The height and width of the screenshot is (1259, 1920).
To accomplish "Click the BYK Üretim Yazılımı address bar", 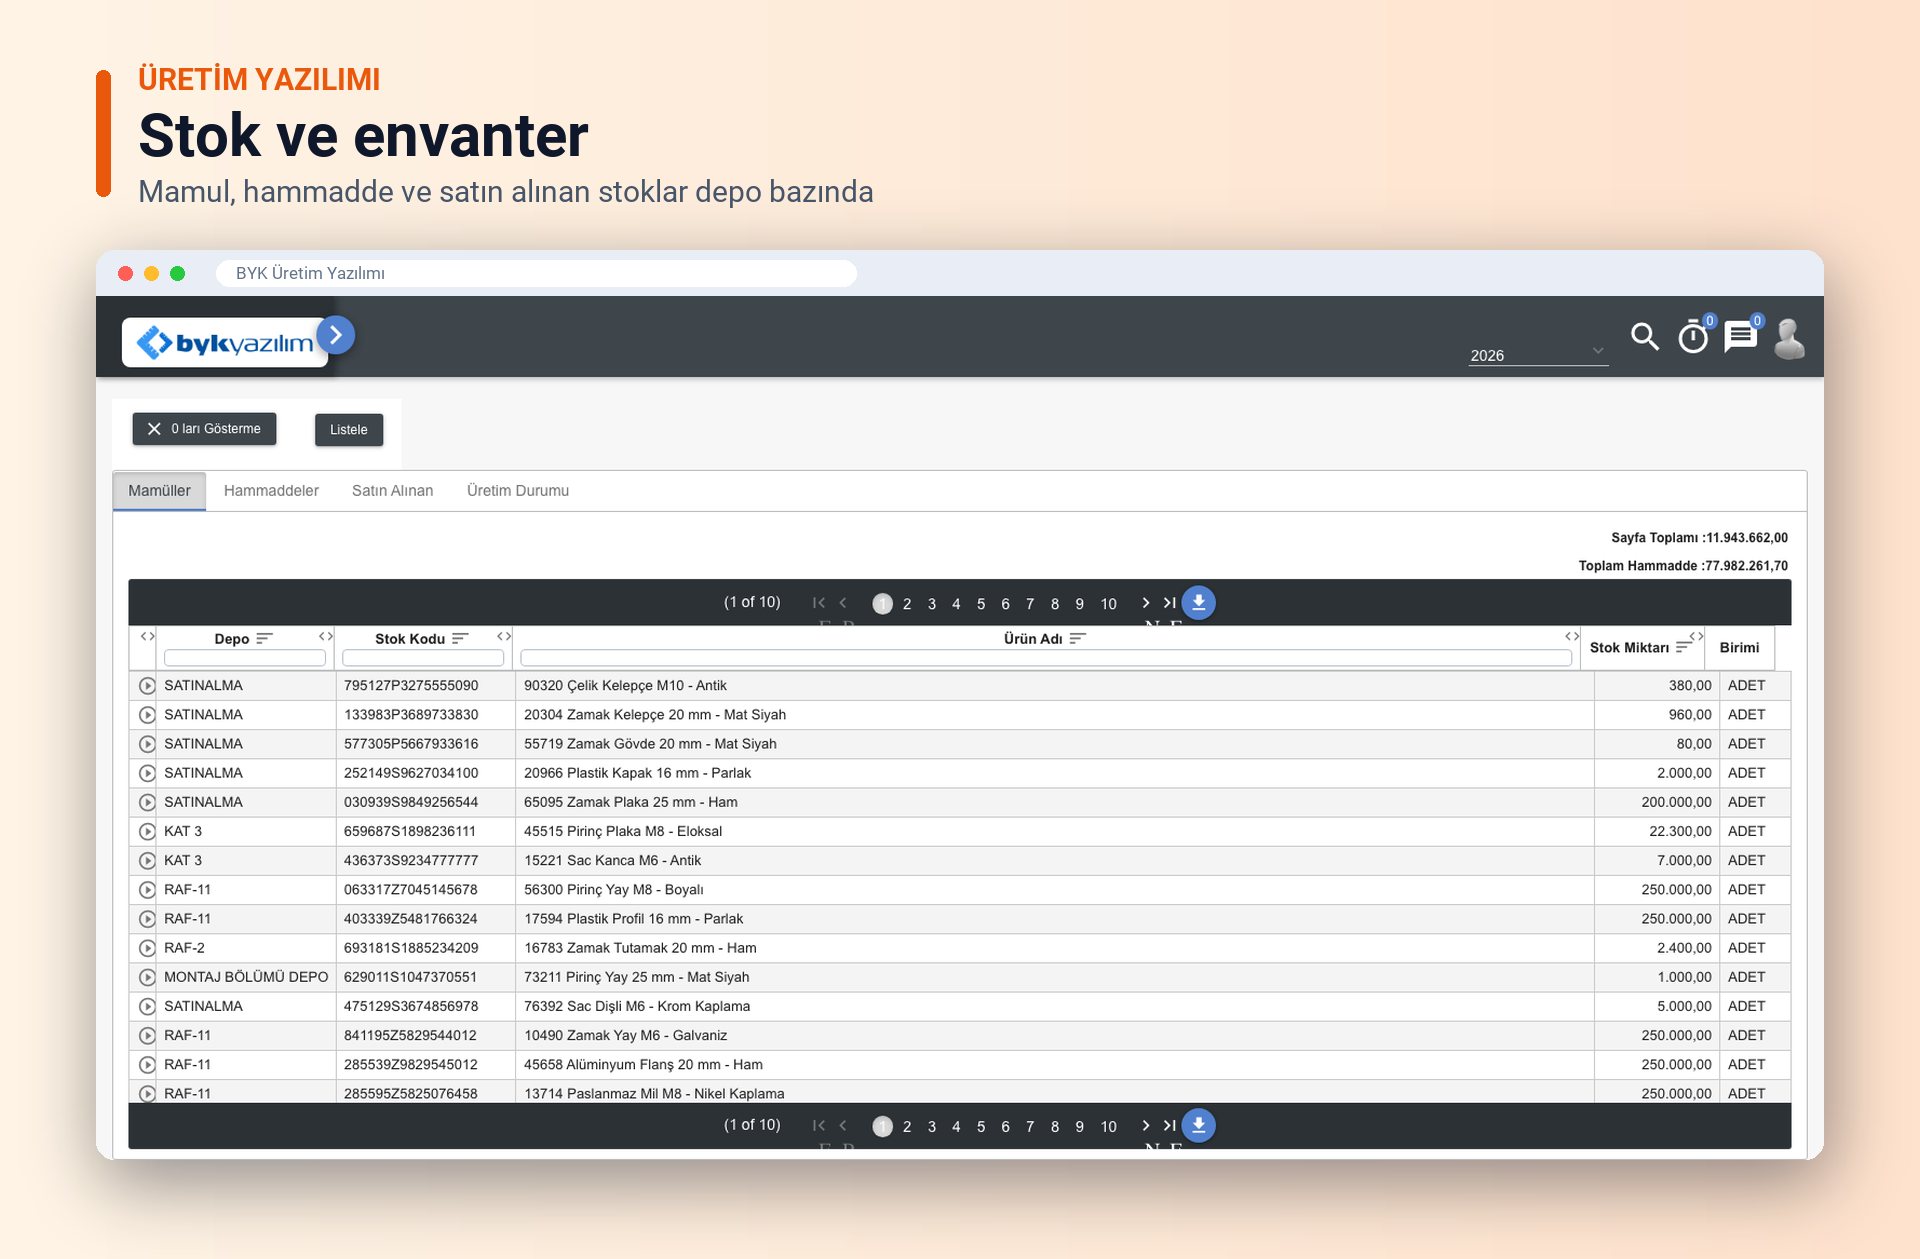I will (x=536, y=273).
